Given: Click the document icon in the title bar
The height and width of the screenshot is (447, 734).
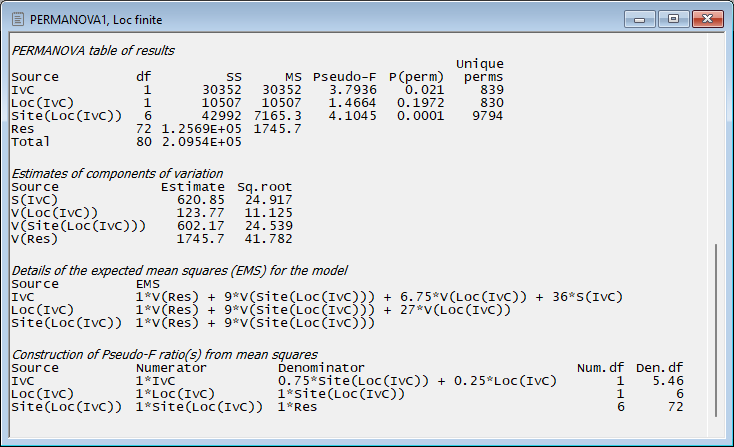Looking at the screenshot, I should (x=17, y=18).
